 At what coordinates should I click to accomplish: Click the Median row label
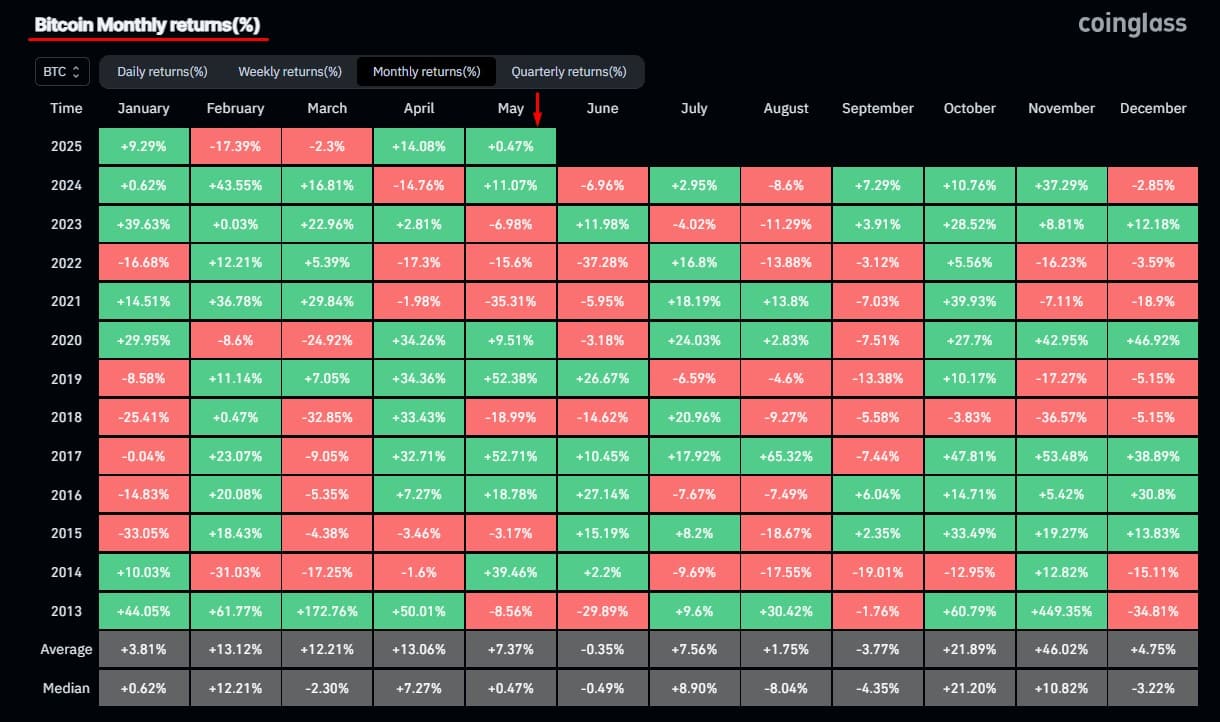(66, 688)
